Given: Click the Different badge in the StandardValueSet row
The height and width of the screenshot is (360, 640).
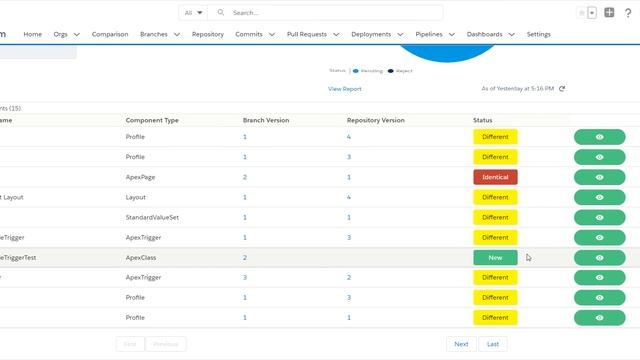Looking at the screenshot, I should coord(495,218).
